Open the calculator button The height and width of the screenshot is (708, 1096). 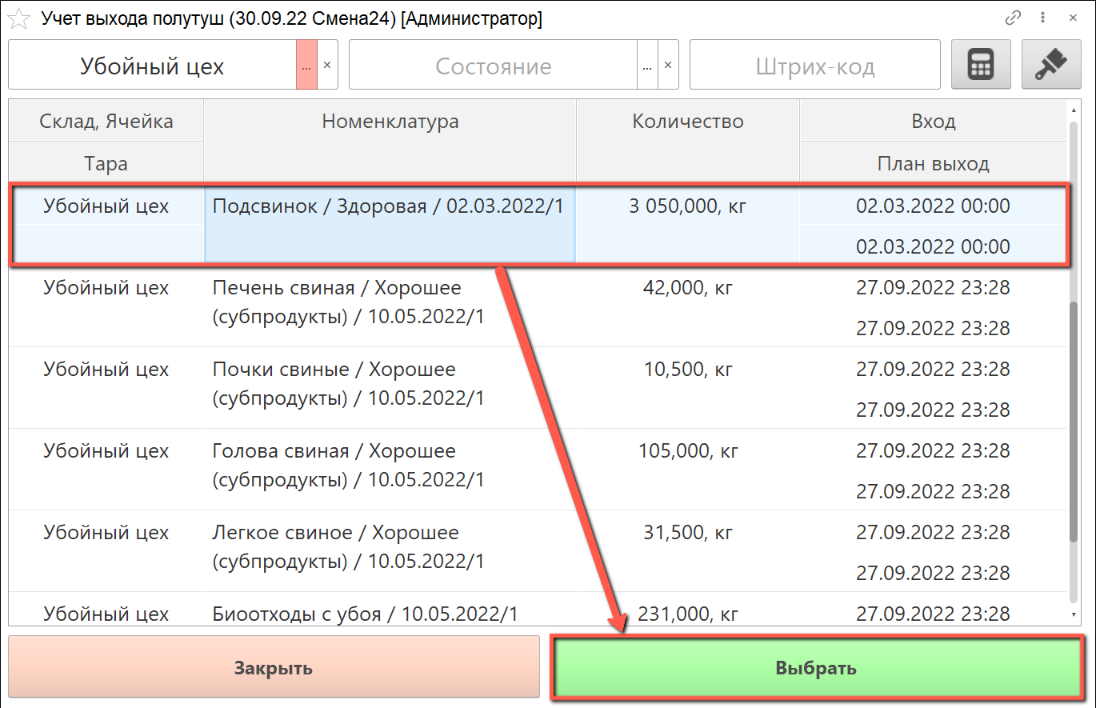(x=981, y=66)
